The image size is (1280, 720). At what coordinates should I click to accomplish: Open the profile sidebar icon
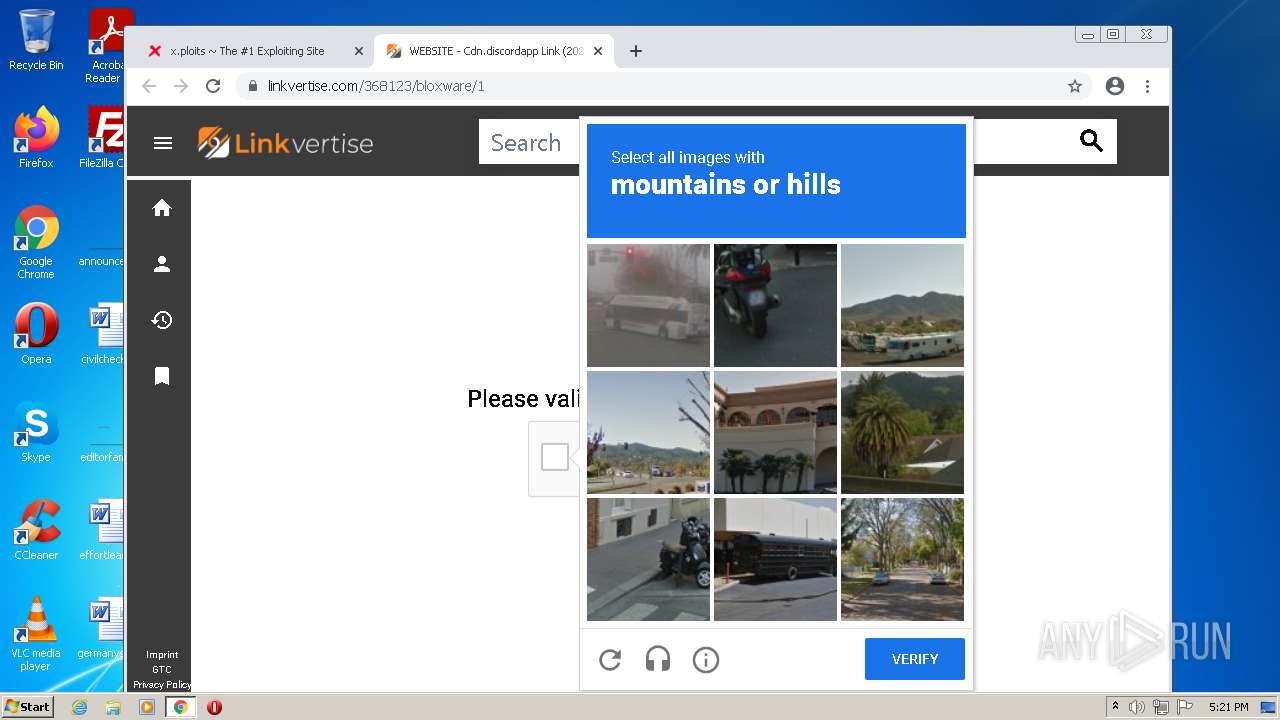pos(162,264)
